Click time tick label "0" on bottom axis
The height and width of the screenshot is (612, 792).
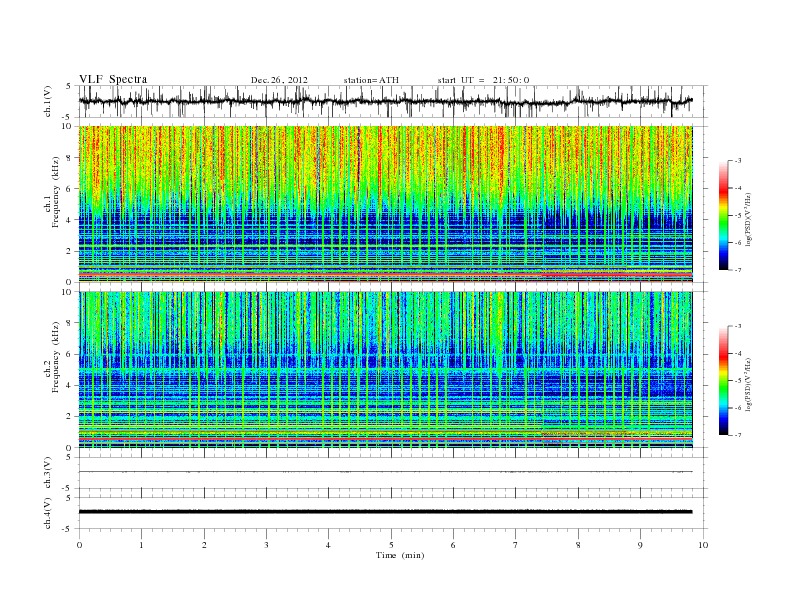[x=79, y=545]
